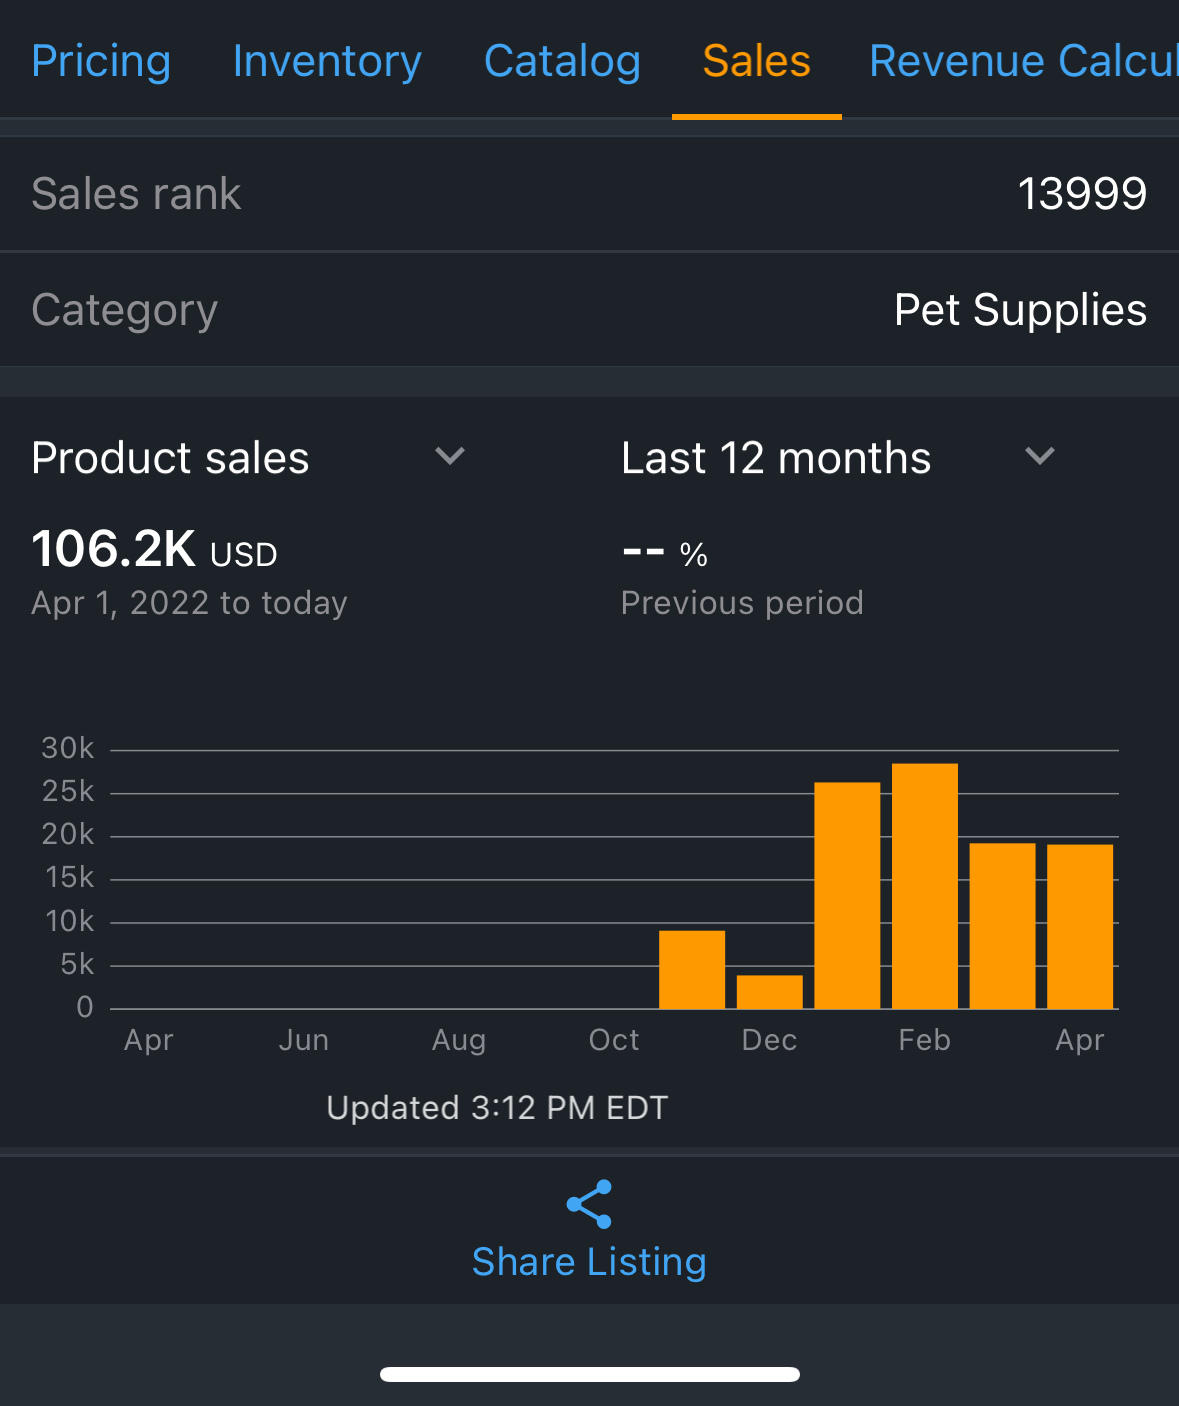The width and height of the screenshot is (1179, 1406).
Task: Tap the Share Listing link
Action: (x=589, y=1262)
